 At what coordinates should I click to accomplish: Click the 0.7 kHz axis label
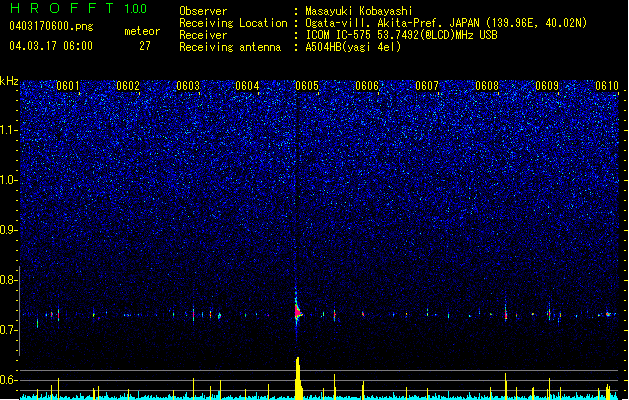[9, 330]
